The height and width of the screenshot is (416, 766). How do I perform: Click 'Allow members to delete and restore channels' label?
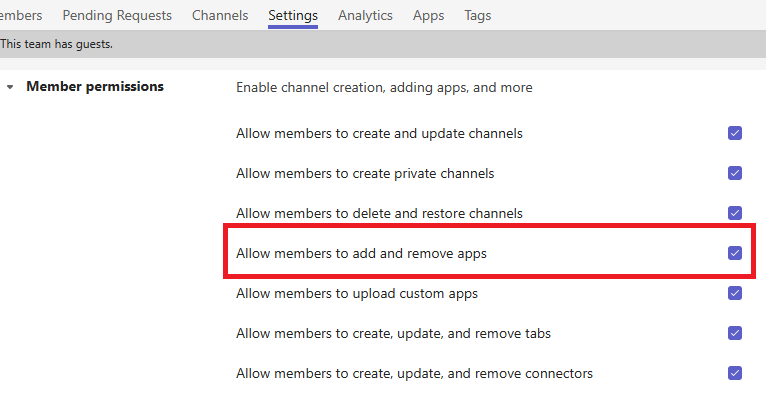379,213
